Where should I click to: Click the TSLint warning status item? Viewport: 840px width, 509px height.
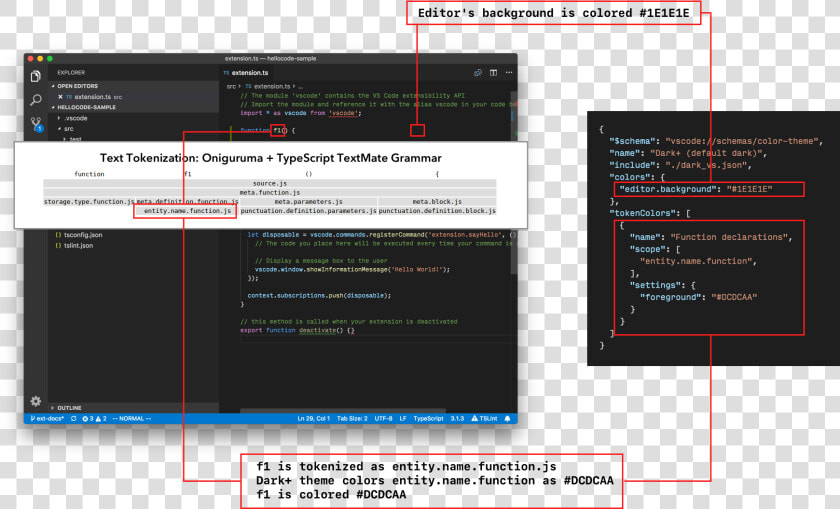(x=484, y=418)
